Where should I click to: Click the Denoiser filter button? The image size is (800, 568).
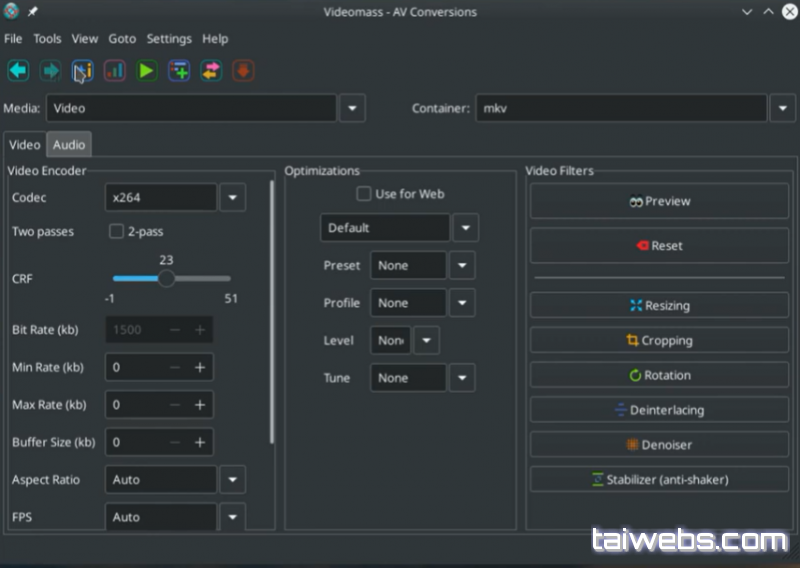click(659, 445)
